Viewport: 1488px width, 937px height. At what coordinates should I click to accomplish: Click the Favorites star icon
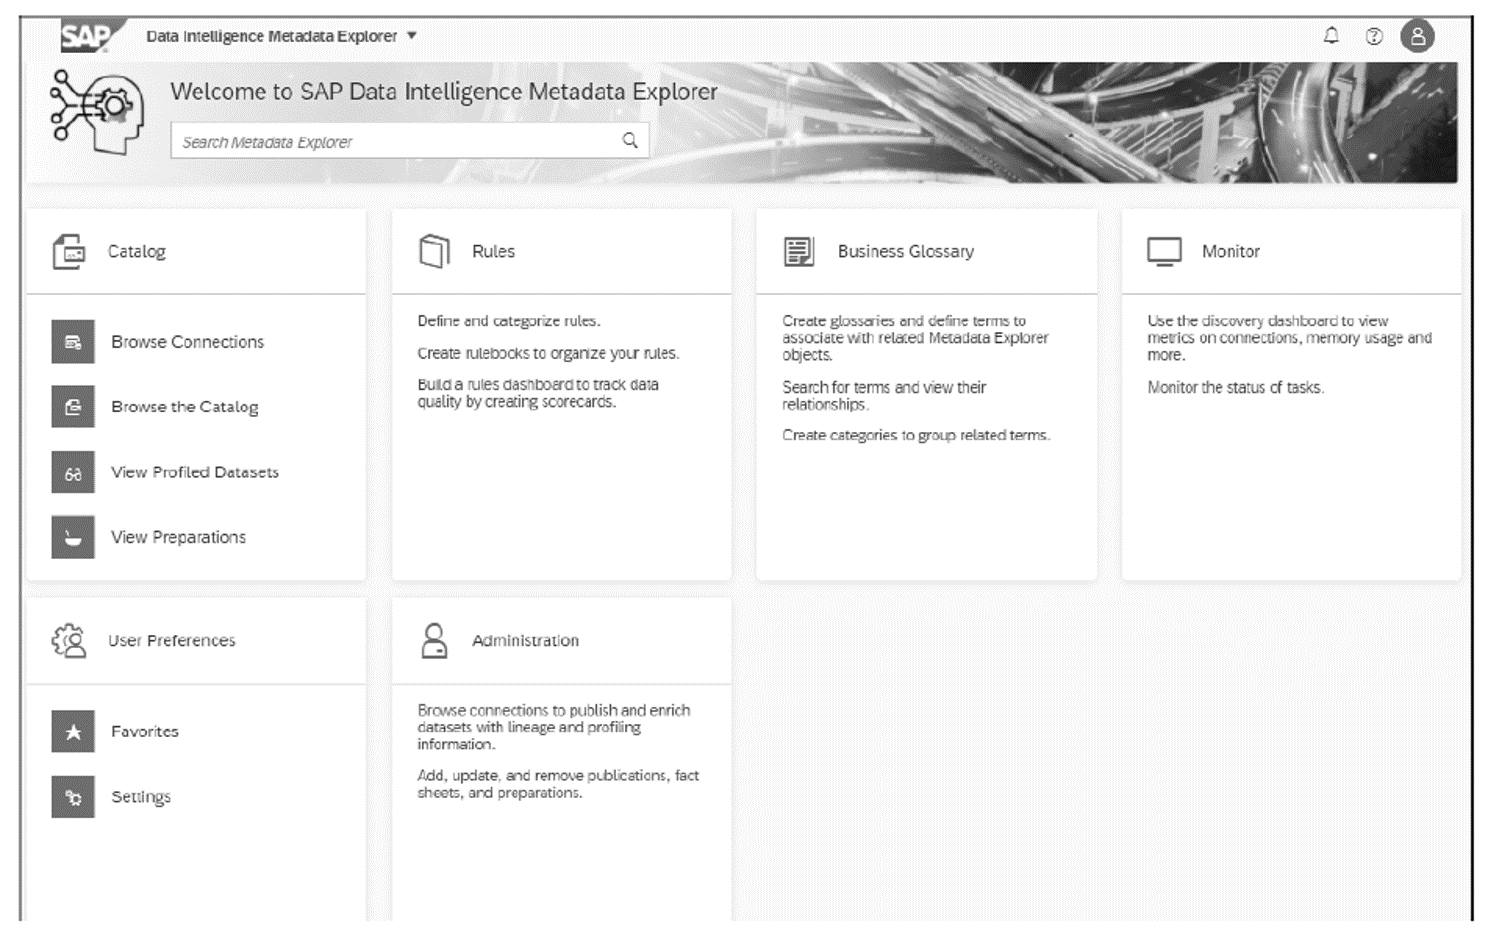tap(73, 732)
